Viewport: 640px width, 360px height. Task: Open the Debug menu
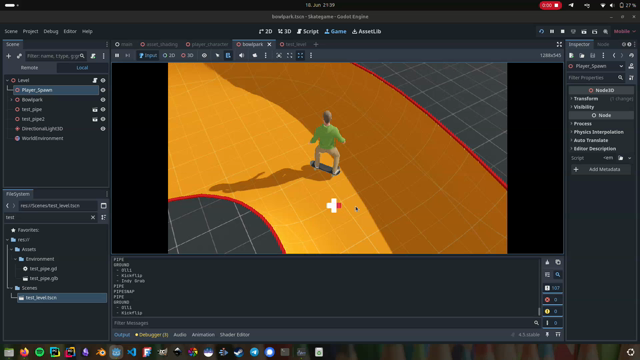pos(51,31)
